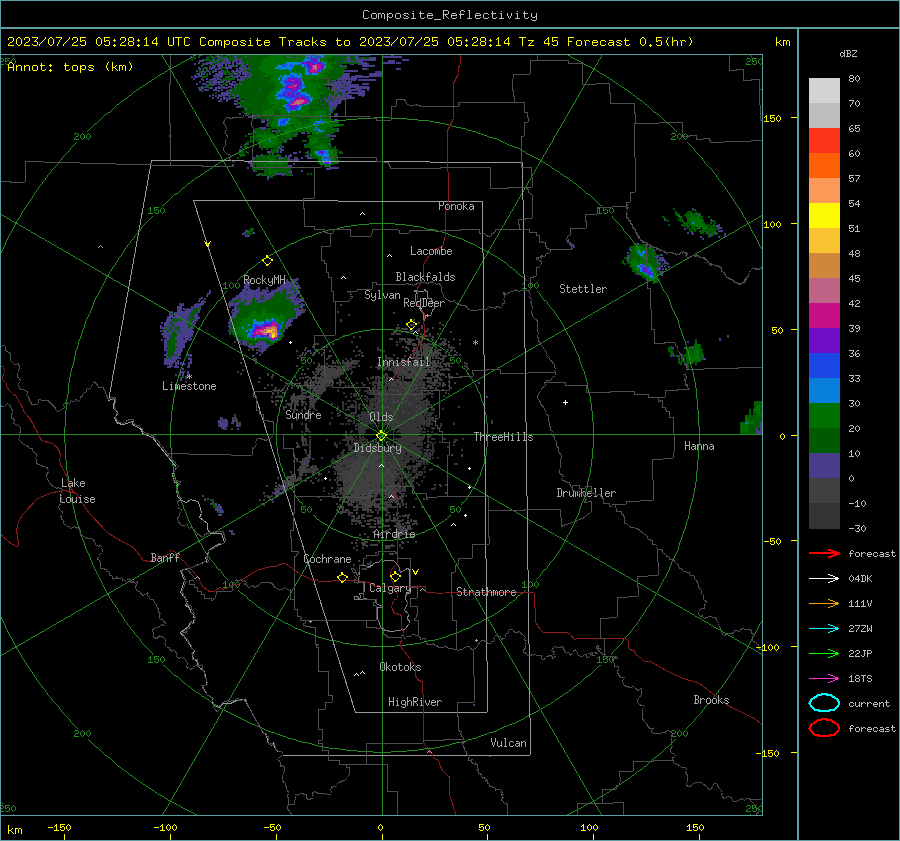Select the bright green 20-30 dBZ swatch
Screen dimensions: 900x841
tap(824, 416)
